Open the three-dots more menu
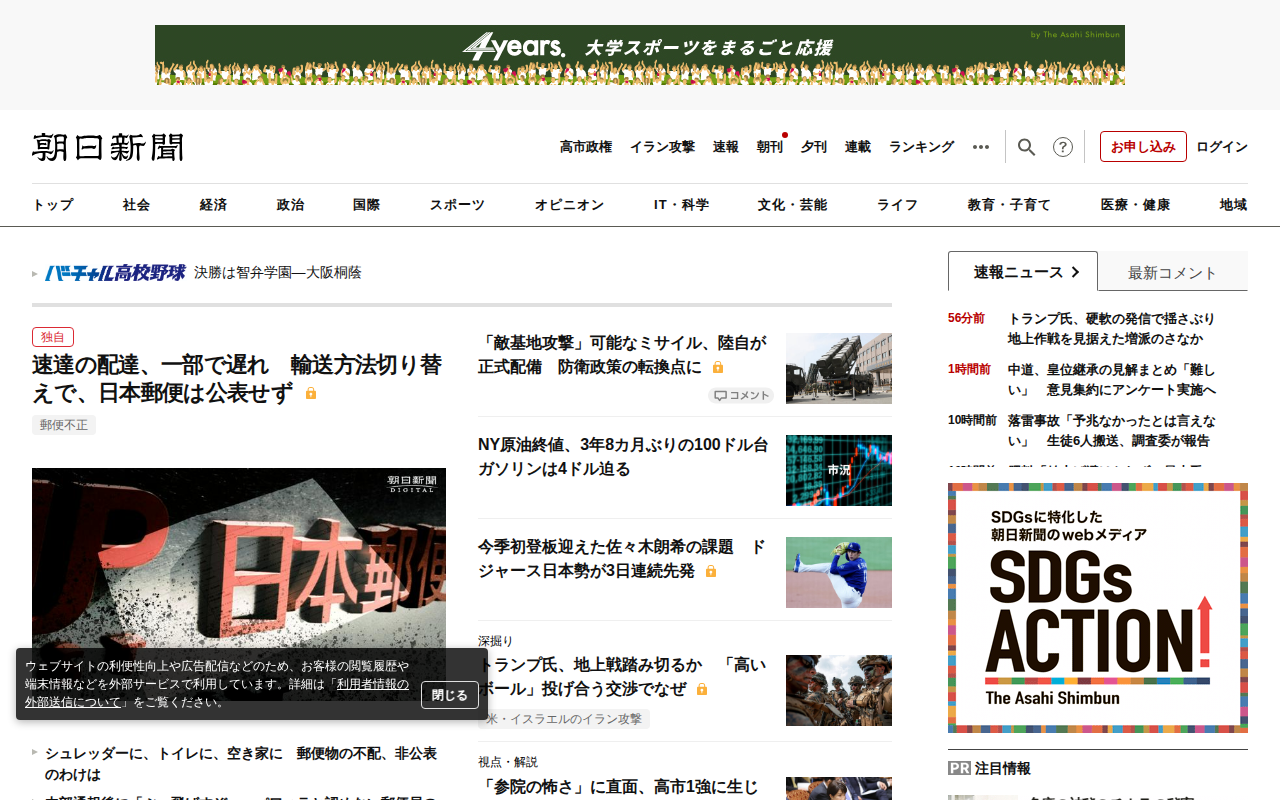 click(981, 147)
